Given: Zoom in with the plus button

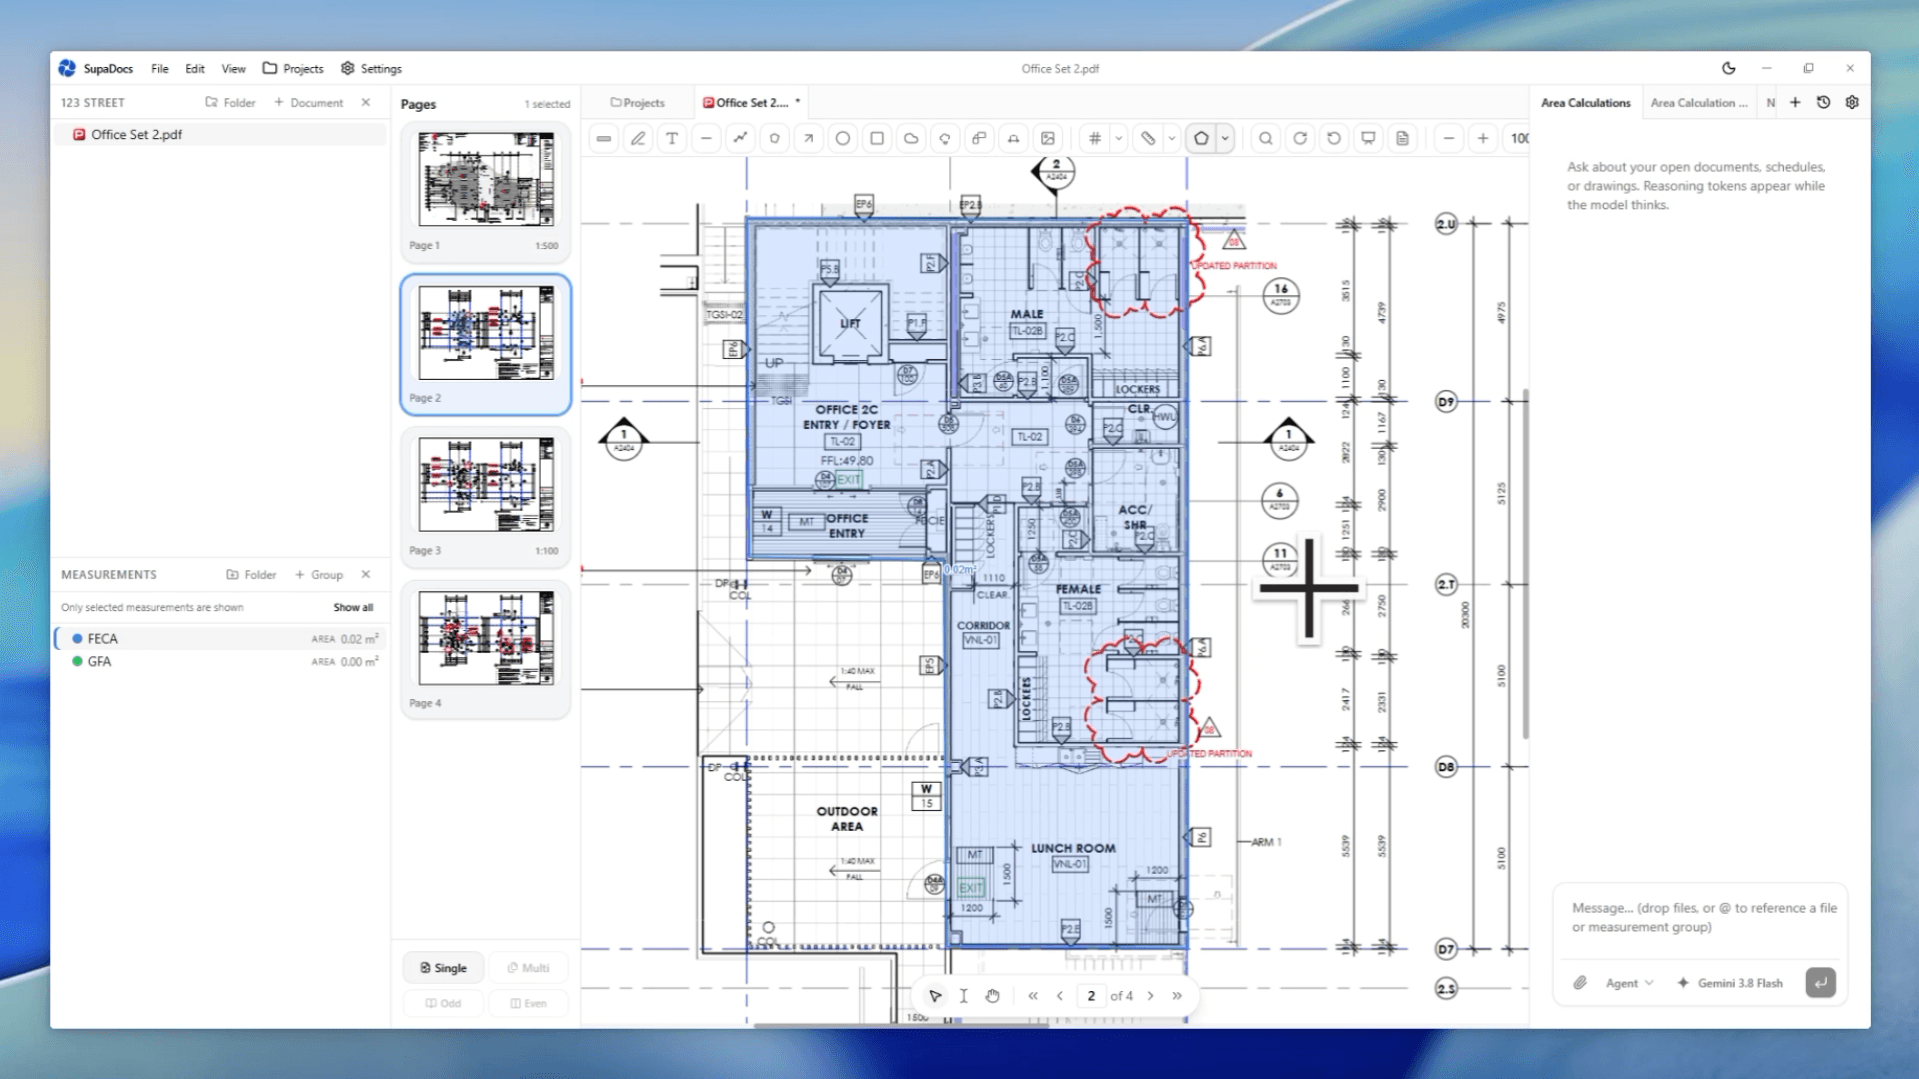Looking at the screenshot, I should [x=1483, y=139].
